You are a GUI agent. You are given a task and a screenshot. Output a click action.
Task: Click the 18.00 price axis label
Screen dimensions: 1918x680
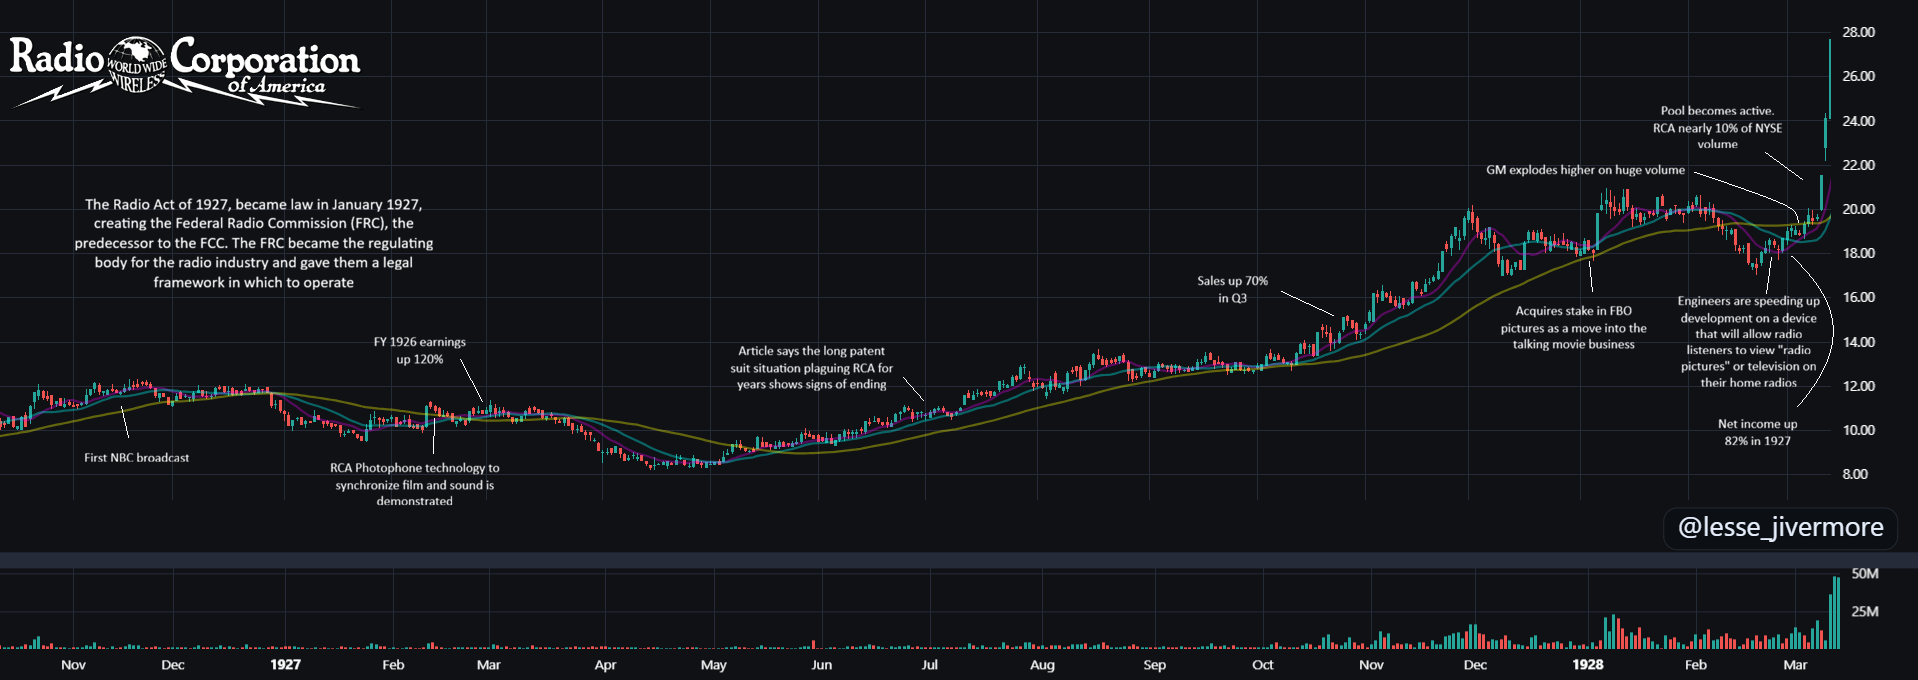[1858, 253]
